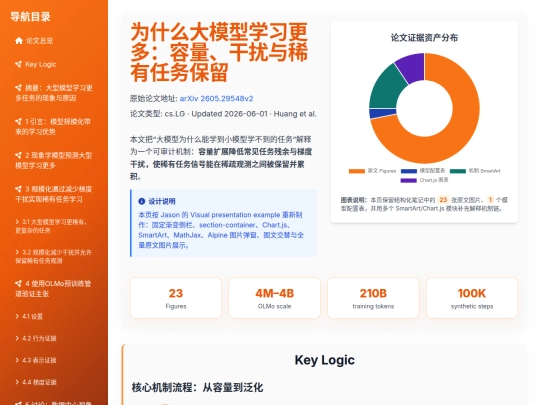Click the paper-plane icon next to Key Logic

coord(18,64)
